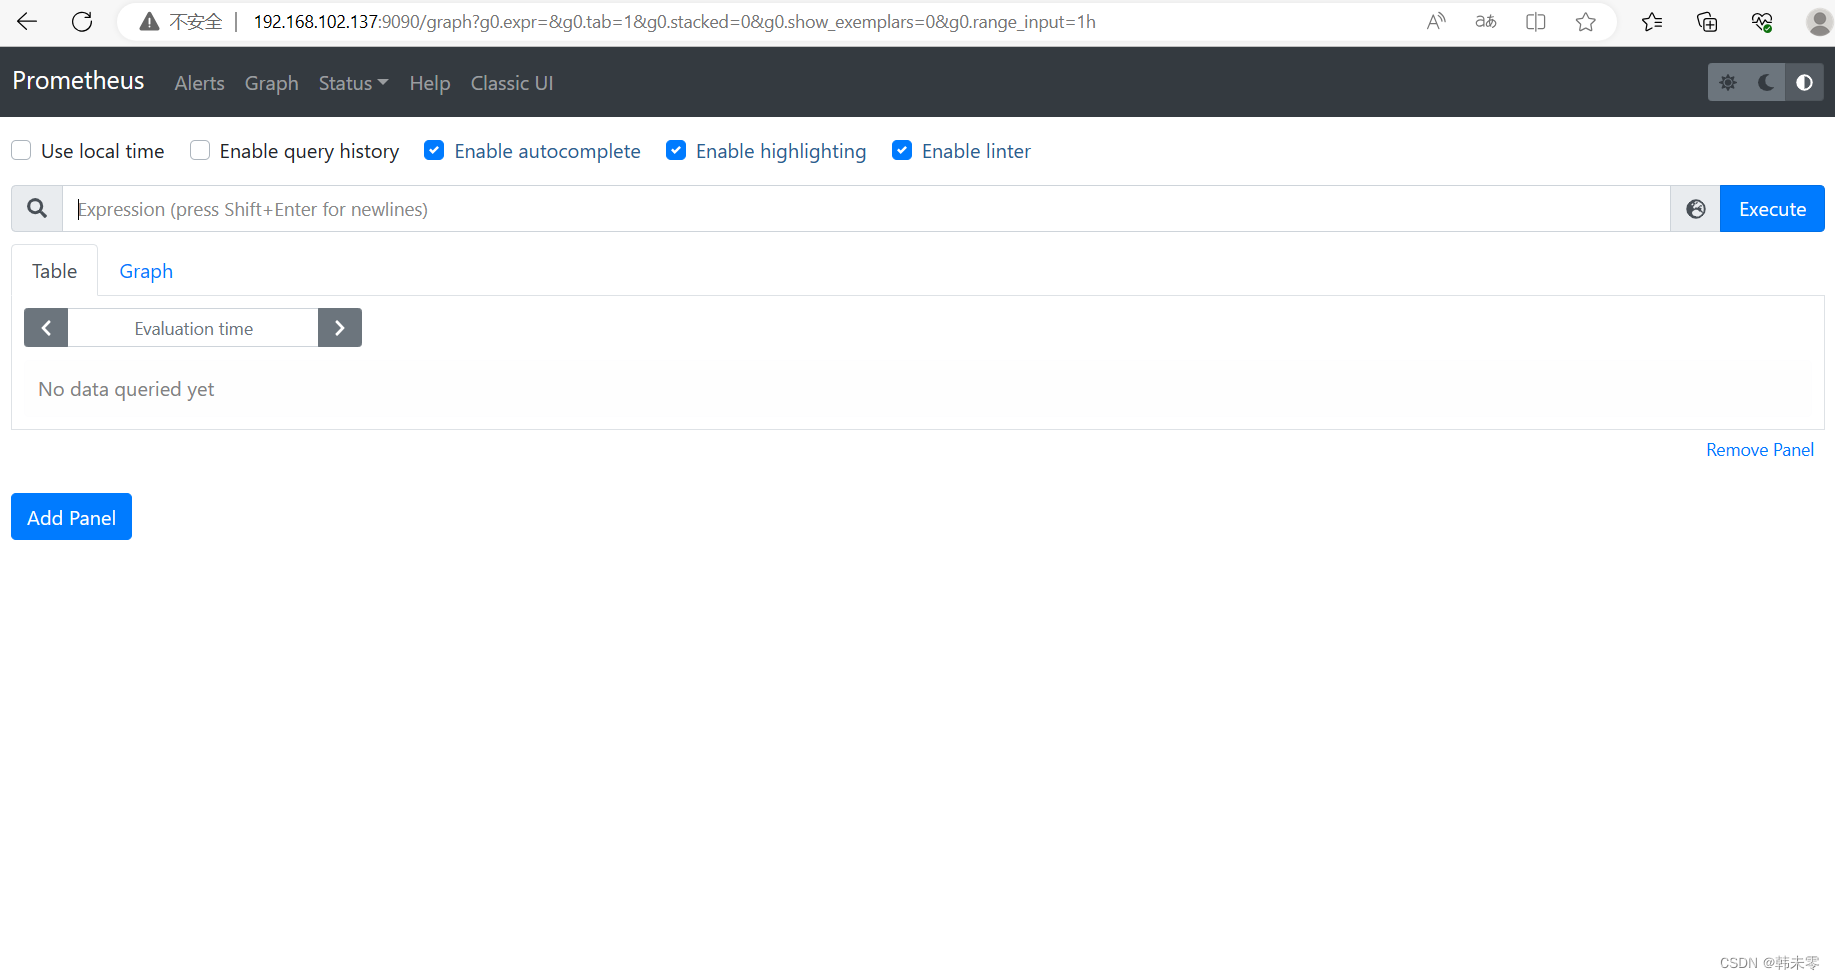Click the Evaluation time input
Screen dimensions: 1835x980
click(193, 328)
